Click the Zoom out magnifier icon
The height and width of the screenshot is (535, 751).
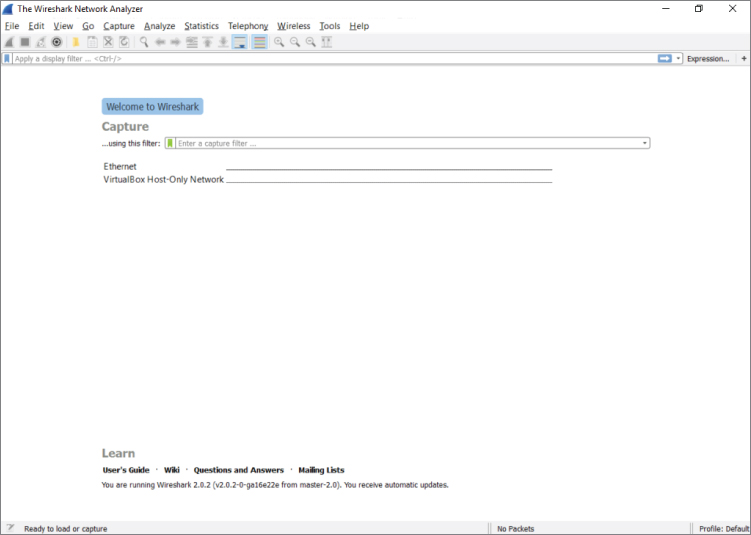(295, 42)
